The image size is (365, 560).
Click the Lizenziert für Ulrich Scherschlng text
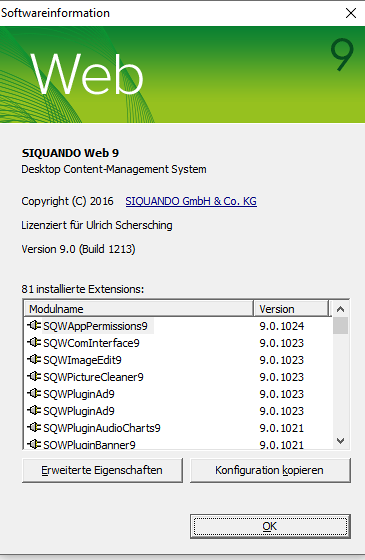tap(97, 225)
